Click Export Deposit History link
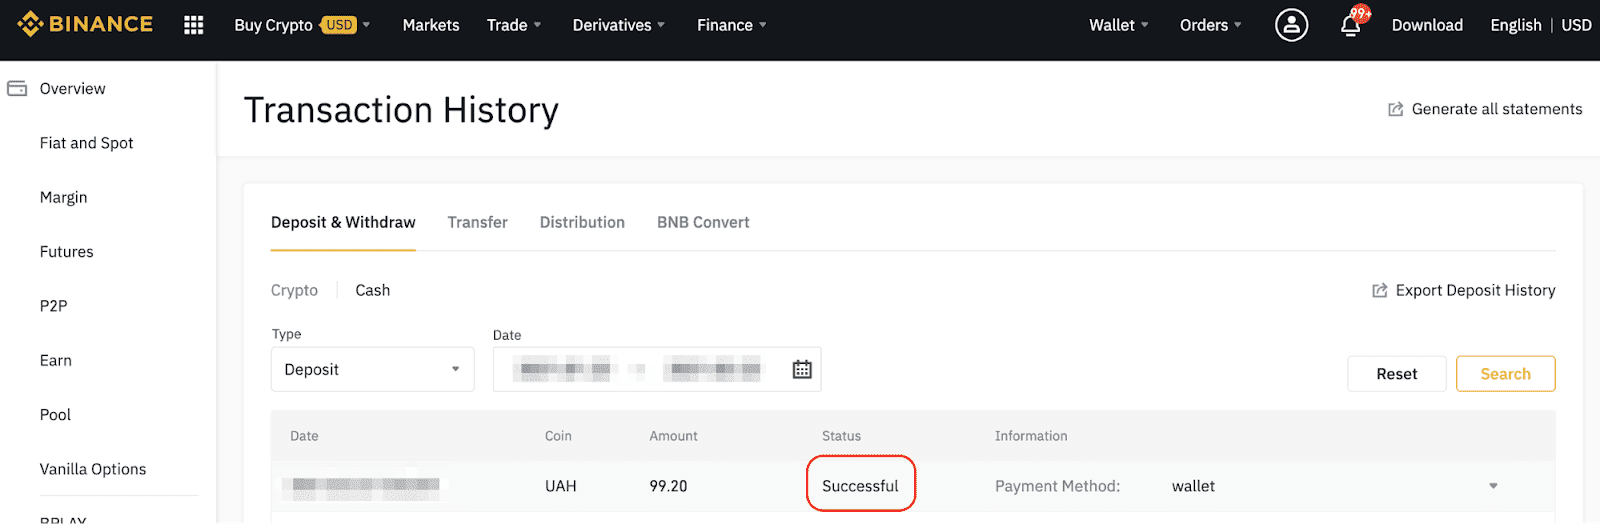Screen dimensions: 1600x524 pos(1475,290)
